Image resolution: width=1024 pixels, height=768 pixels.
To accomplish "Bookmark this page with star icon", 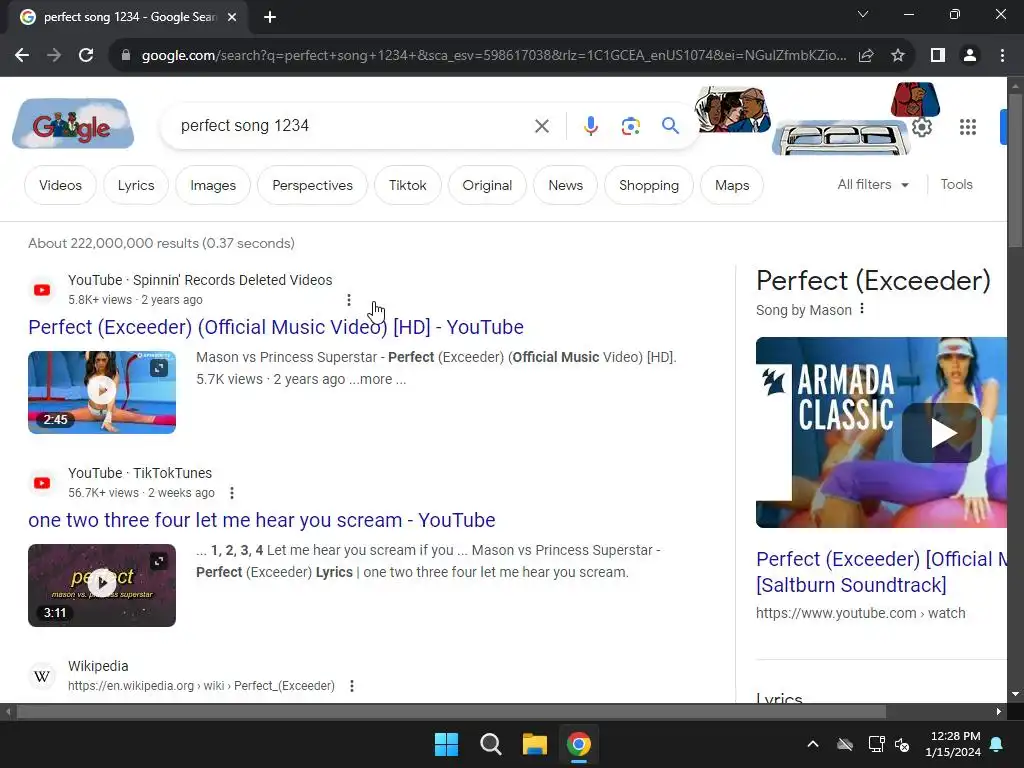I will [898, 56].
